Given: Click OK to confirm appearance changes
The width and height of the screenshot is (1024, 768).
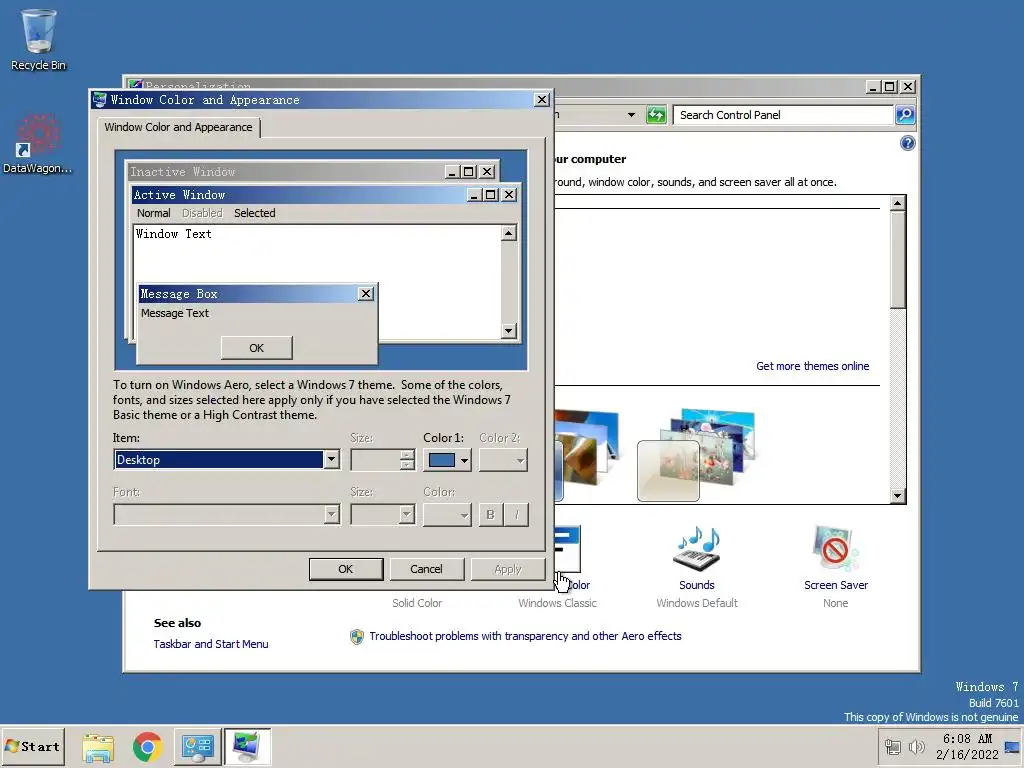Looking at the screenshot, I should tap(345, 569).
